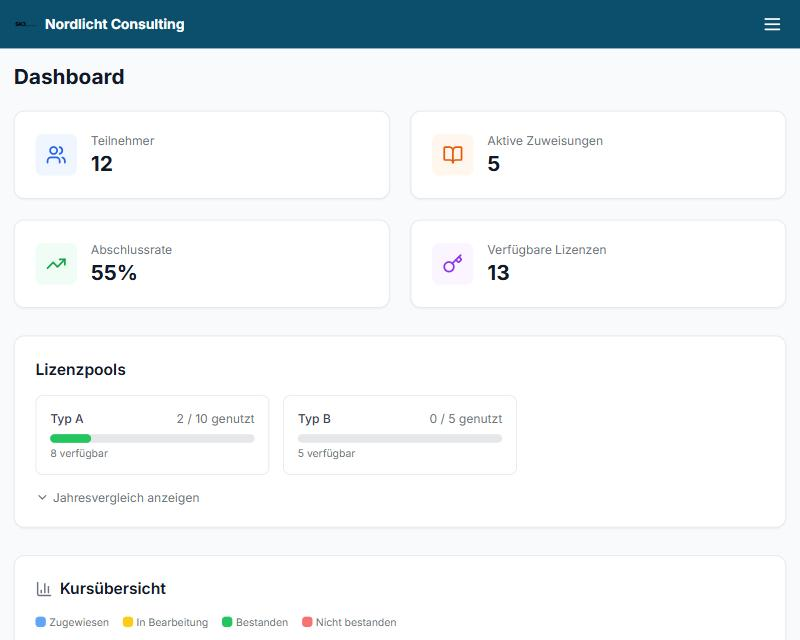Toggle the In Bearbeitung legend entry

pyautogui.click(x=165, y=622)
